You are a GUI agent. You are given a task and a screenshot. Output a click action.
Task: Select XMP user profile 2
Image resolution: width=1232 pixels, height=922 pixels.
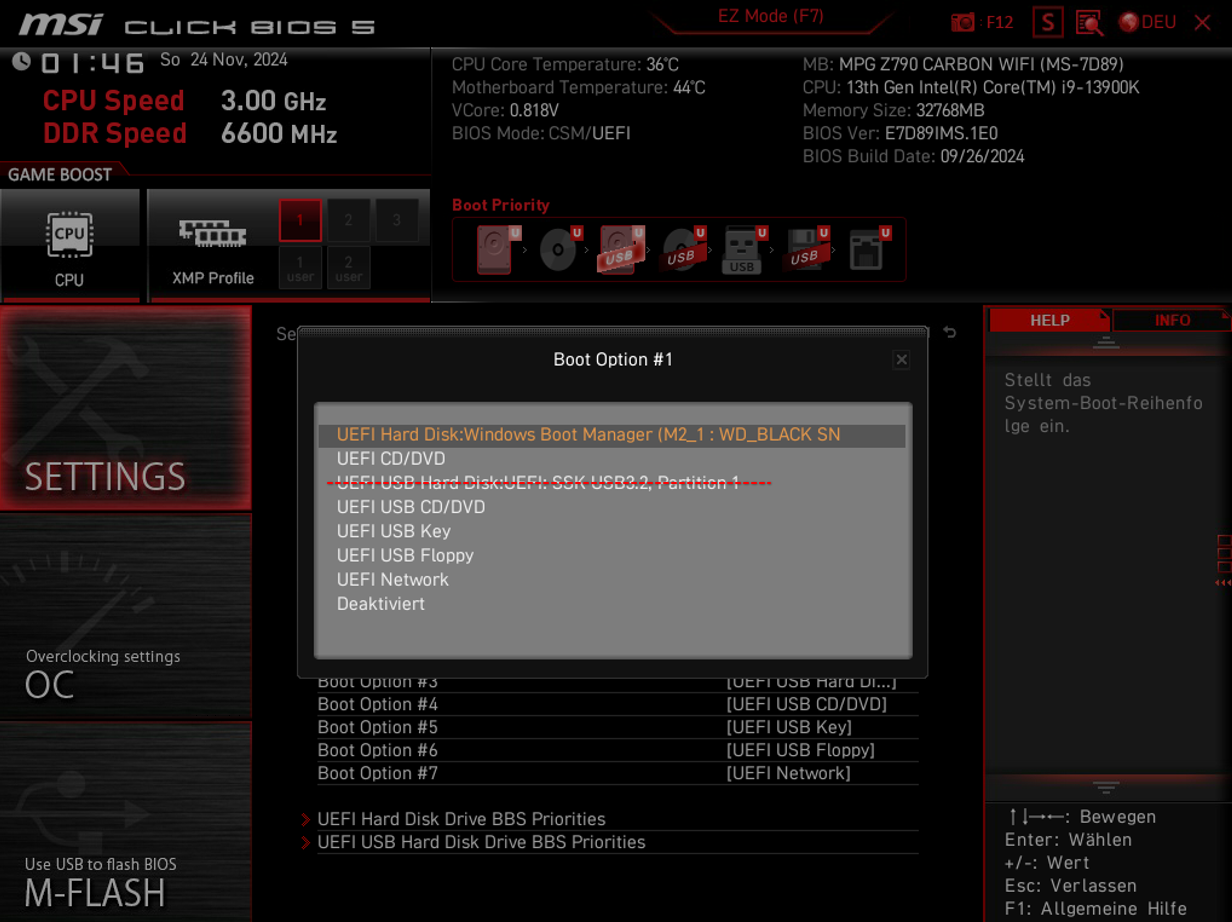(x=348, y=268)
